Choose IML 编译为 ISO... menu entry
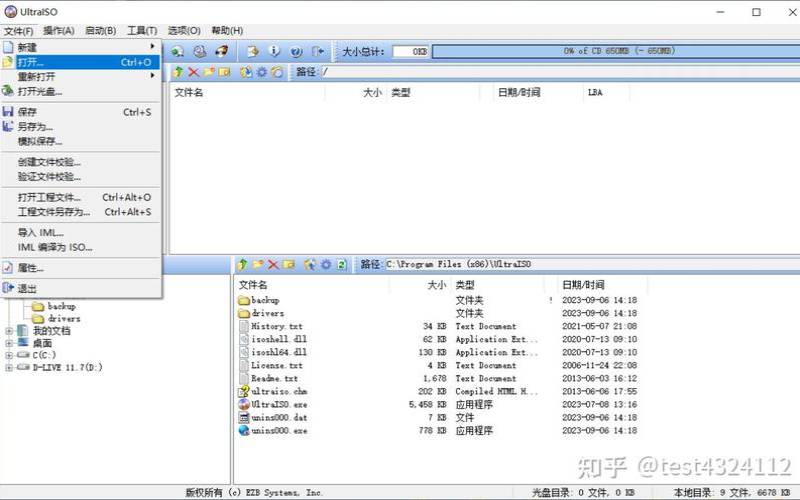Viewport: 800px width, 500px height. pos(81,247)
